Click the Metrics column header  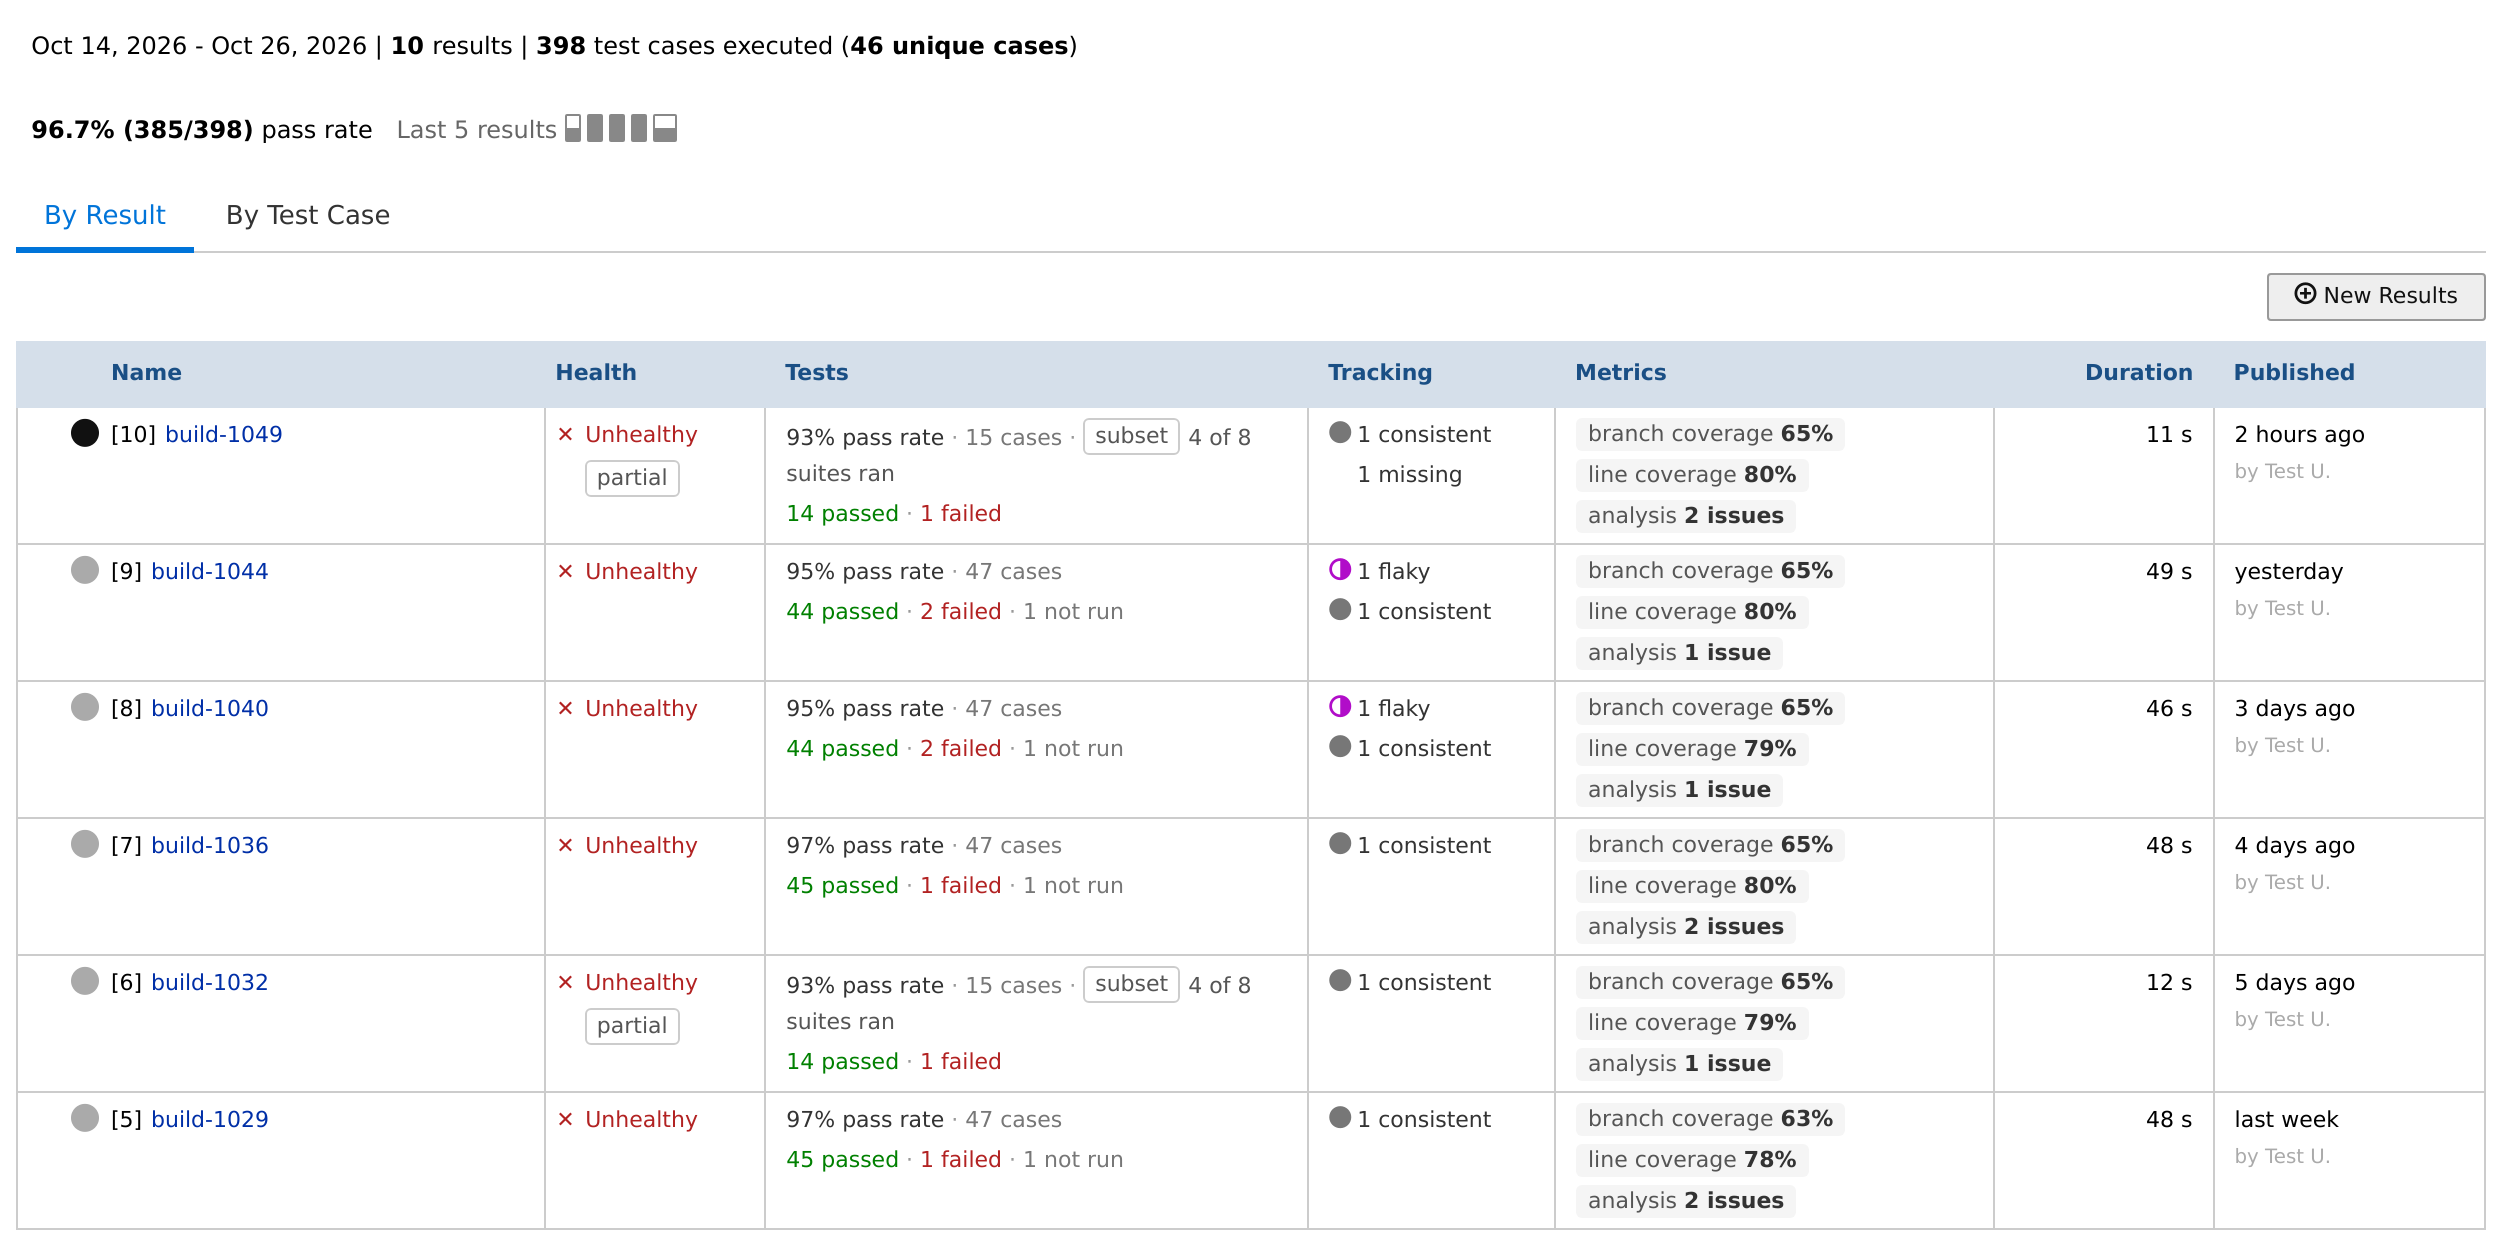[x=1621, y=372]
